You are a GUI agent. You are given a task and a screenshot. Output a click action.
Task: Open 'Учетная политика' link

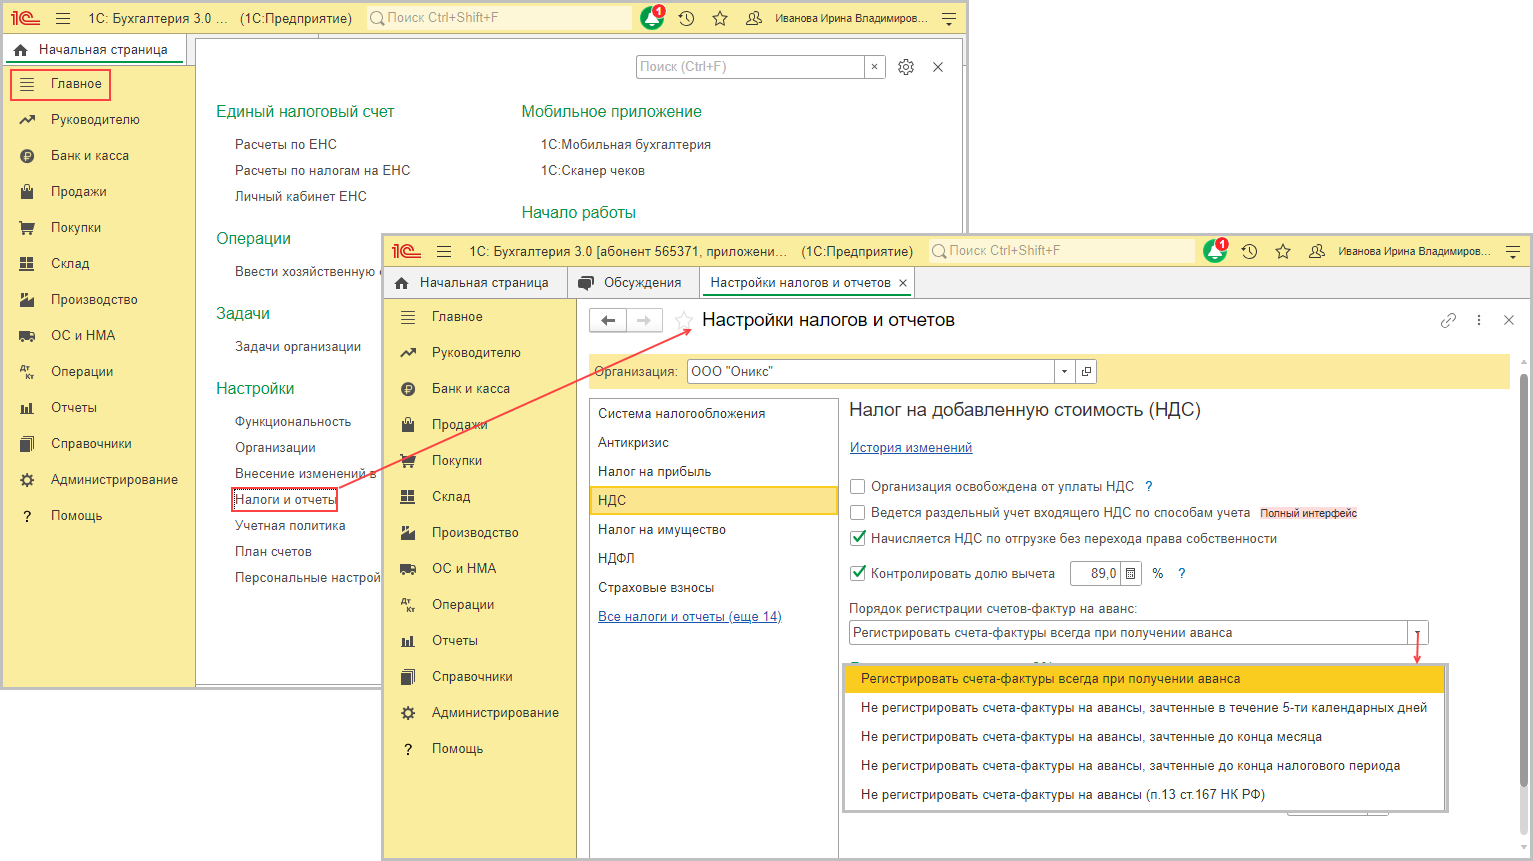point(290,526)
